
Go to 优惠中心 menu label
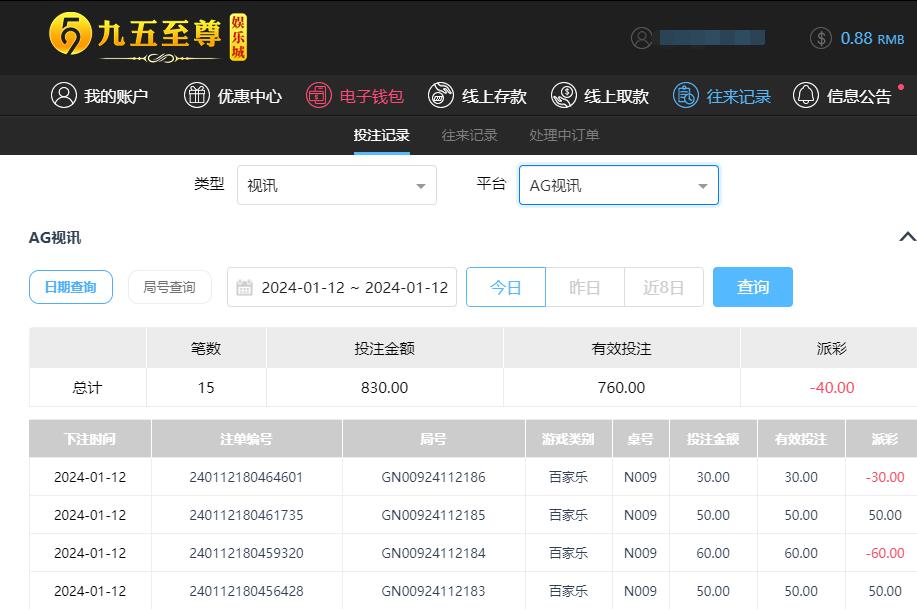(250, 96)
